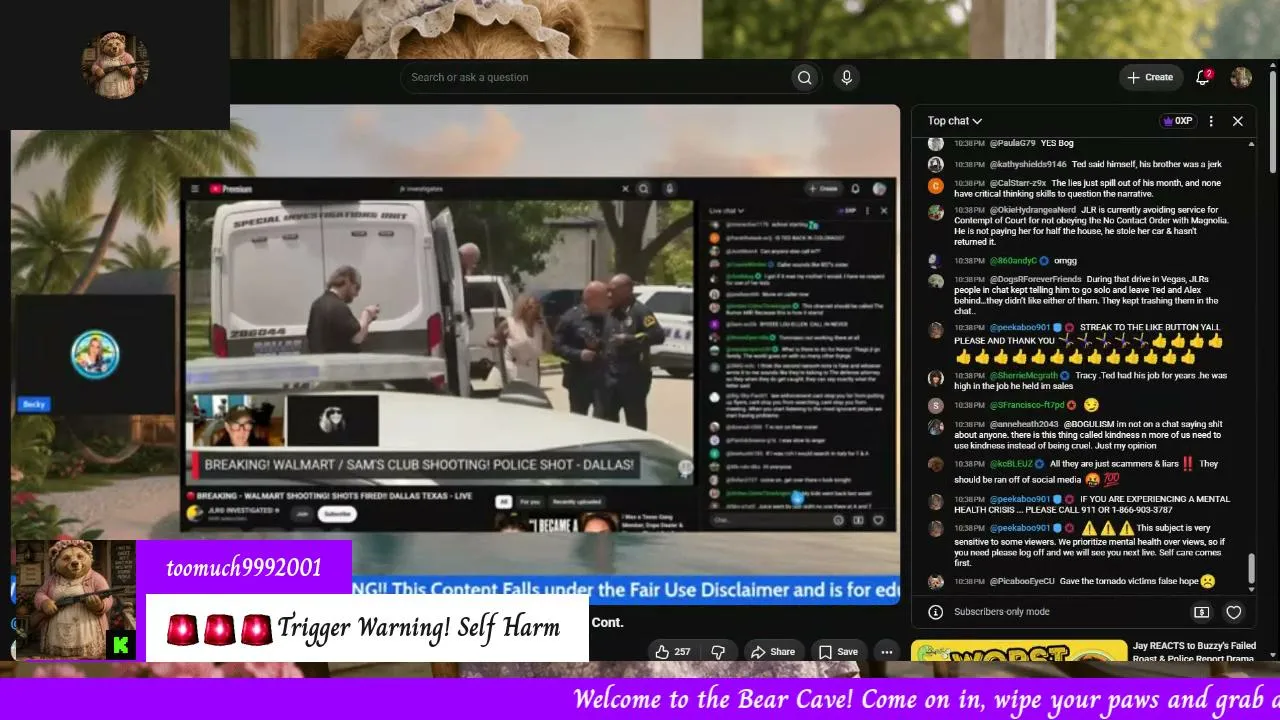Click PaulaG79's chat avatar
This screenshot has height=720, width=1280.
[x=935, y=144]
